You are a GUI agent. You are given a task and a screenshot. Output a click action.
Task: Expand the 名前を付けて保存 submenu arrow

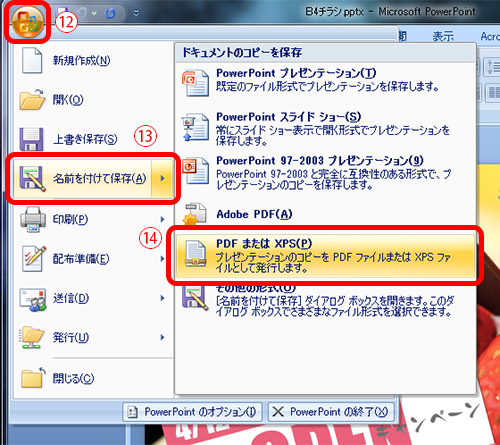pos(163,178)
